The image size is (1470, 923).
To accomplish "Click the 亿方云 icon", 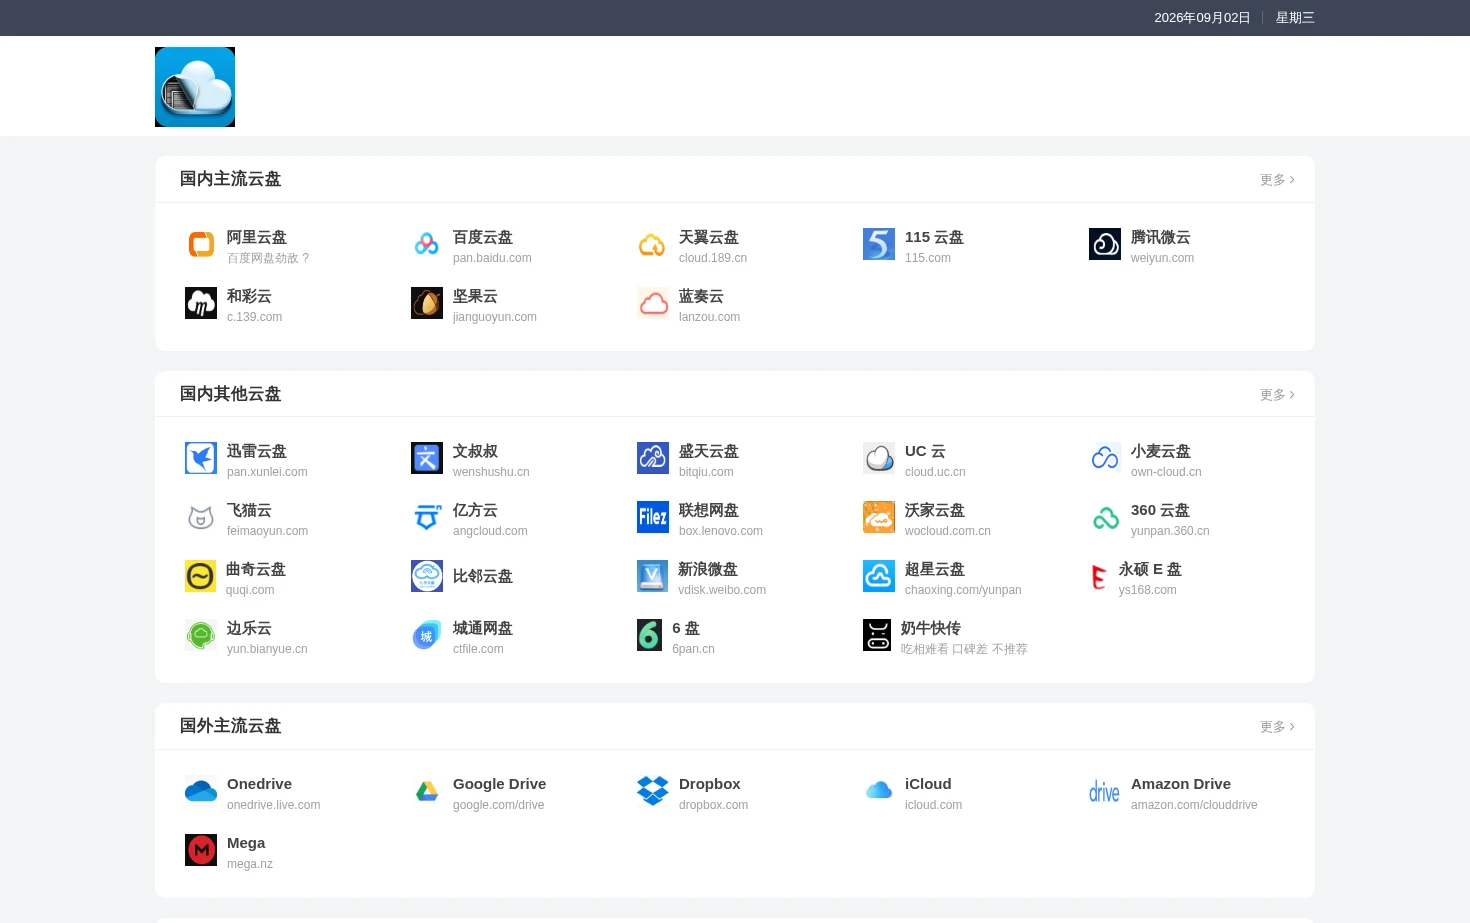I will 427,517.
